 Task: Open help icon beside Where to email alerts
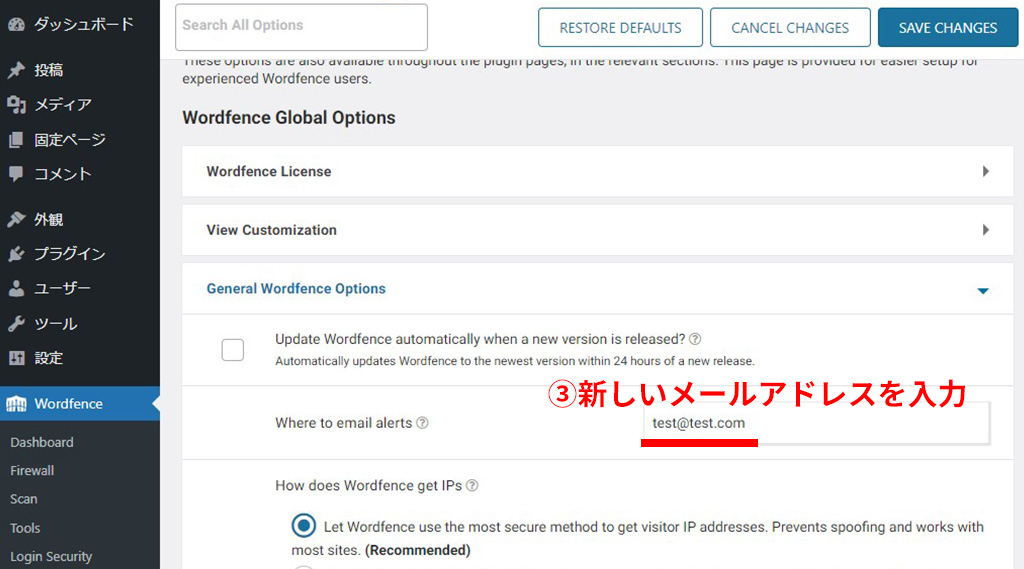point(423,423)
